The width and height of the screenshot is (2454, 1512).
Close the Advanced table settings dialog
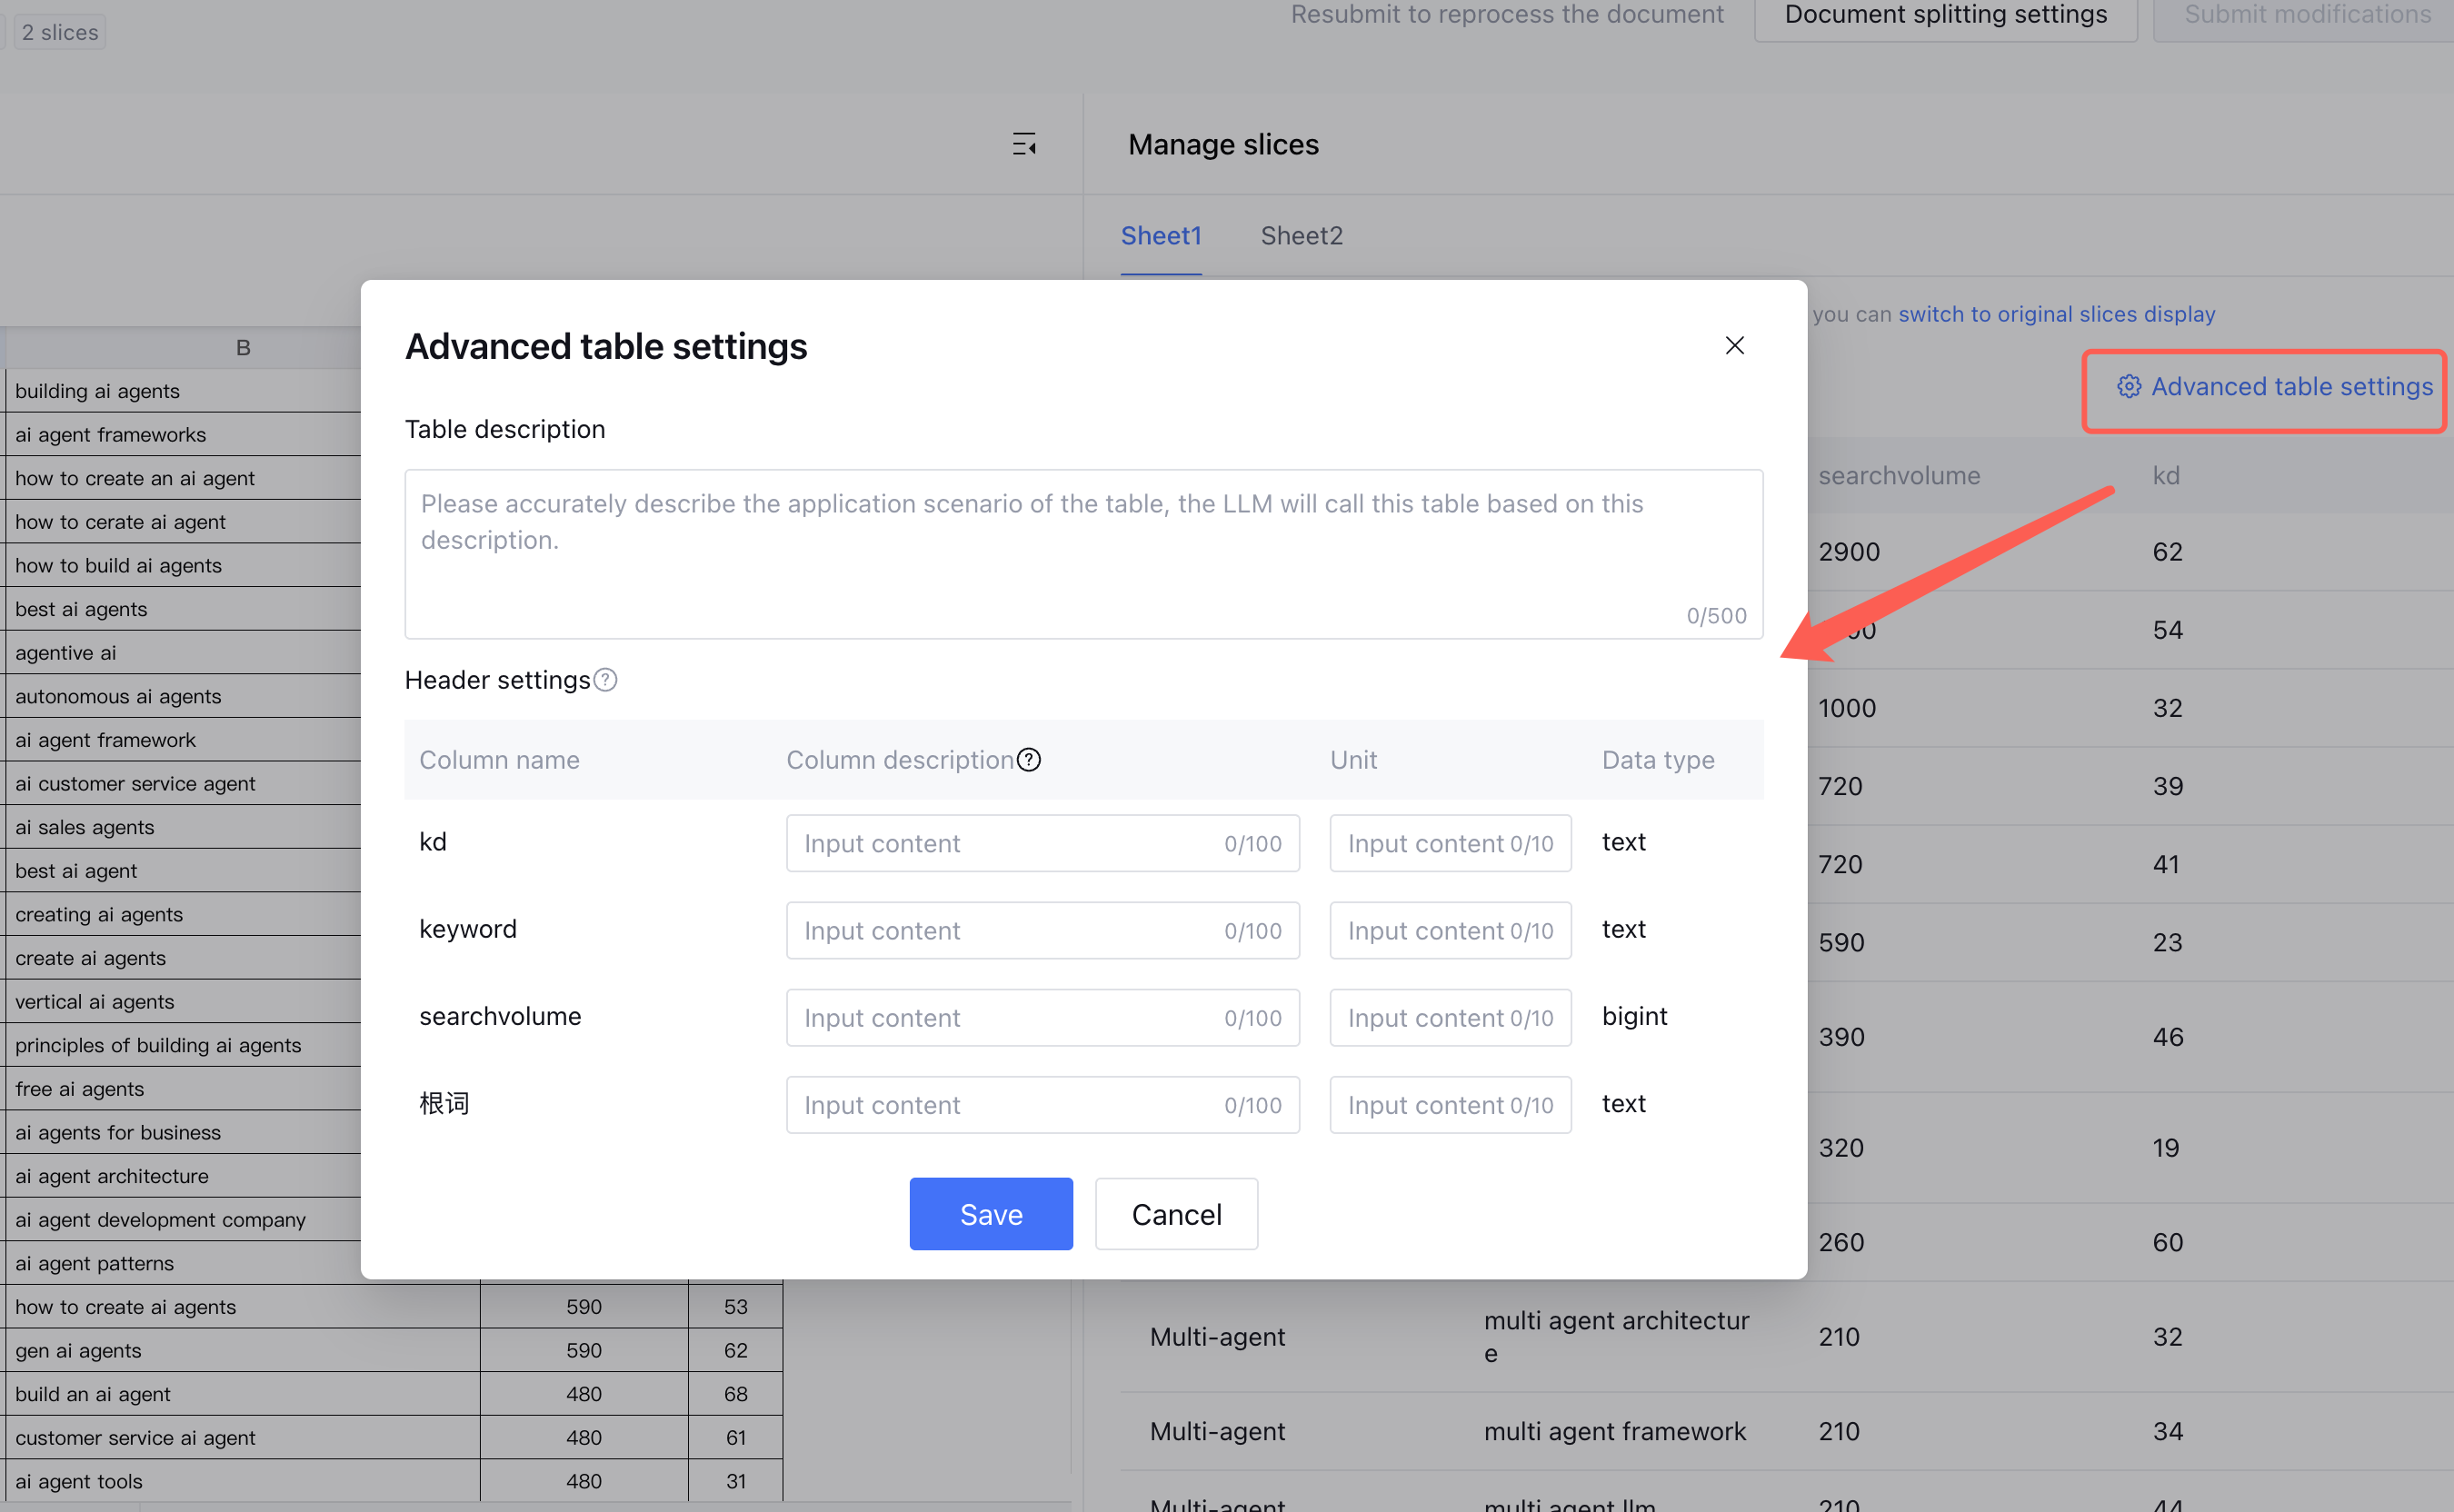[1734, 346]
